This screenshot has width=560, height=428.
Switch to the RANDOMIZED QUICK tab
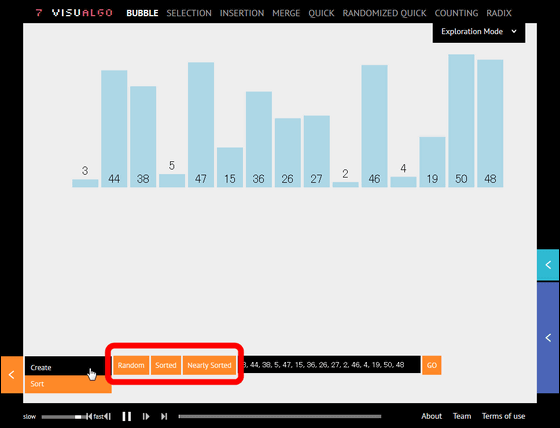coord(384,13)
